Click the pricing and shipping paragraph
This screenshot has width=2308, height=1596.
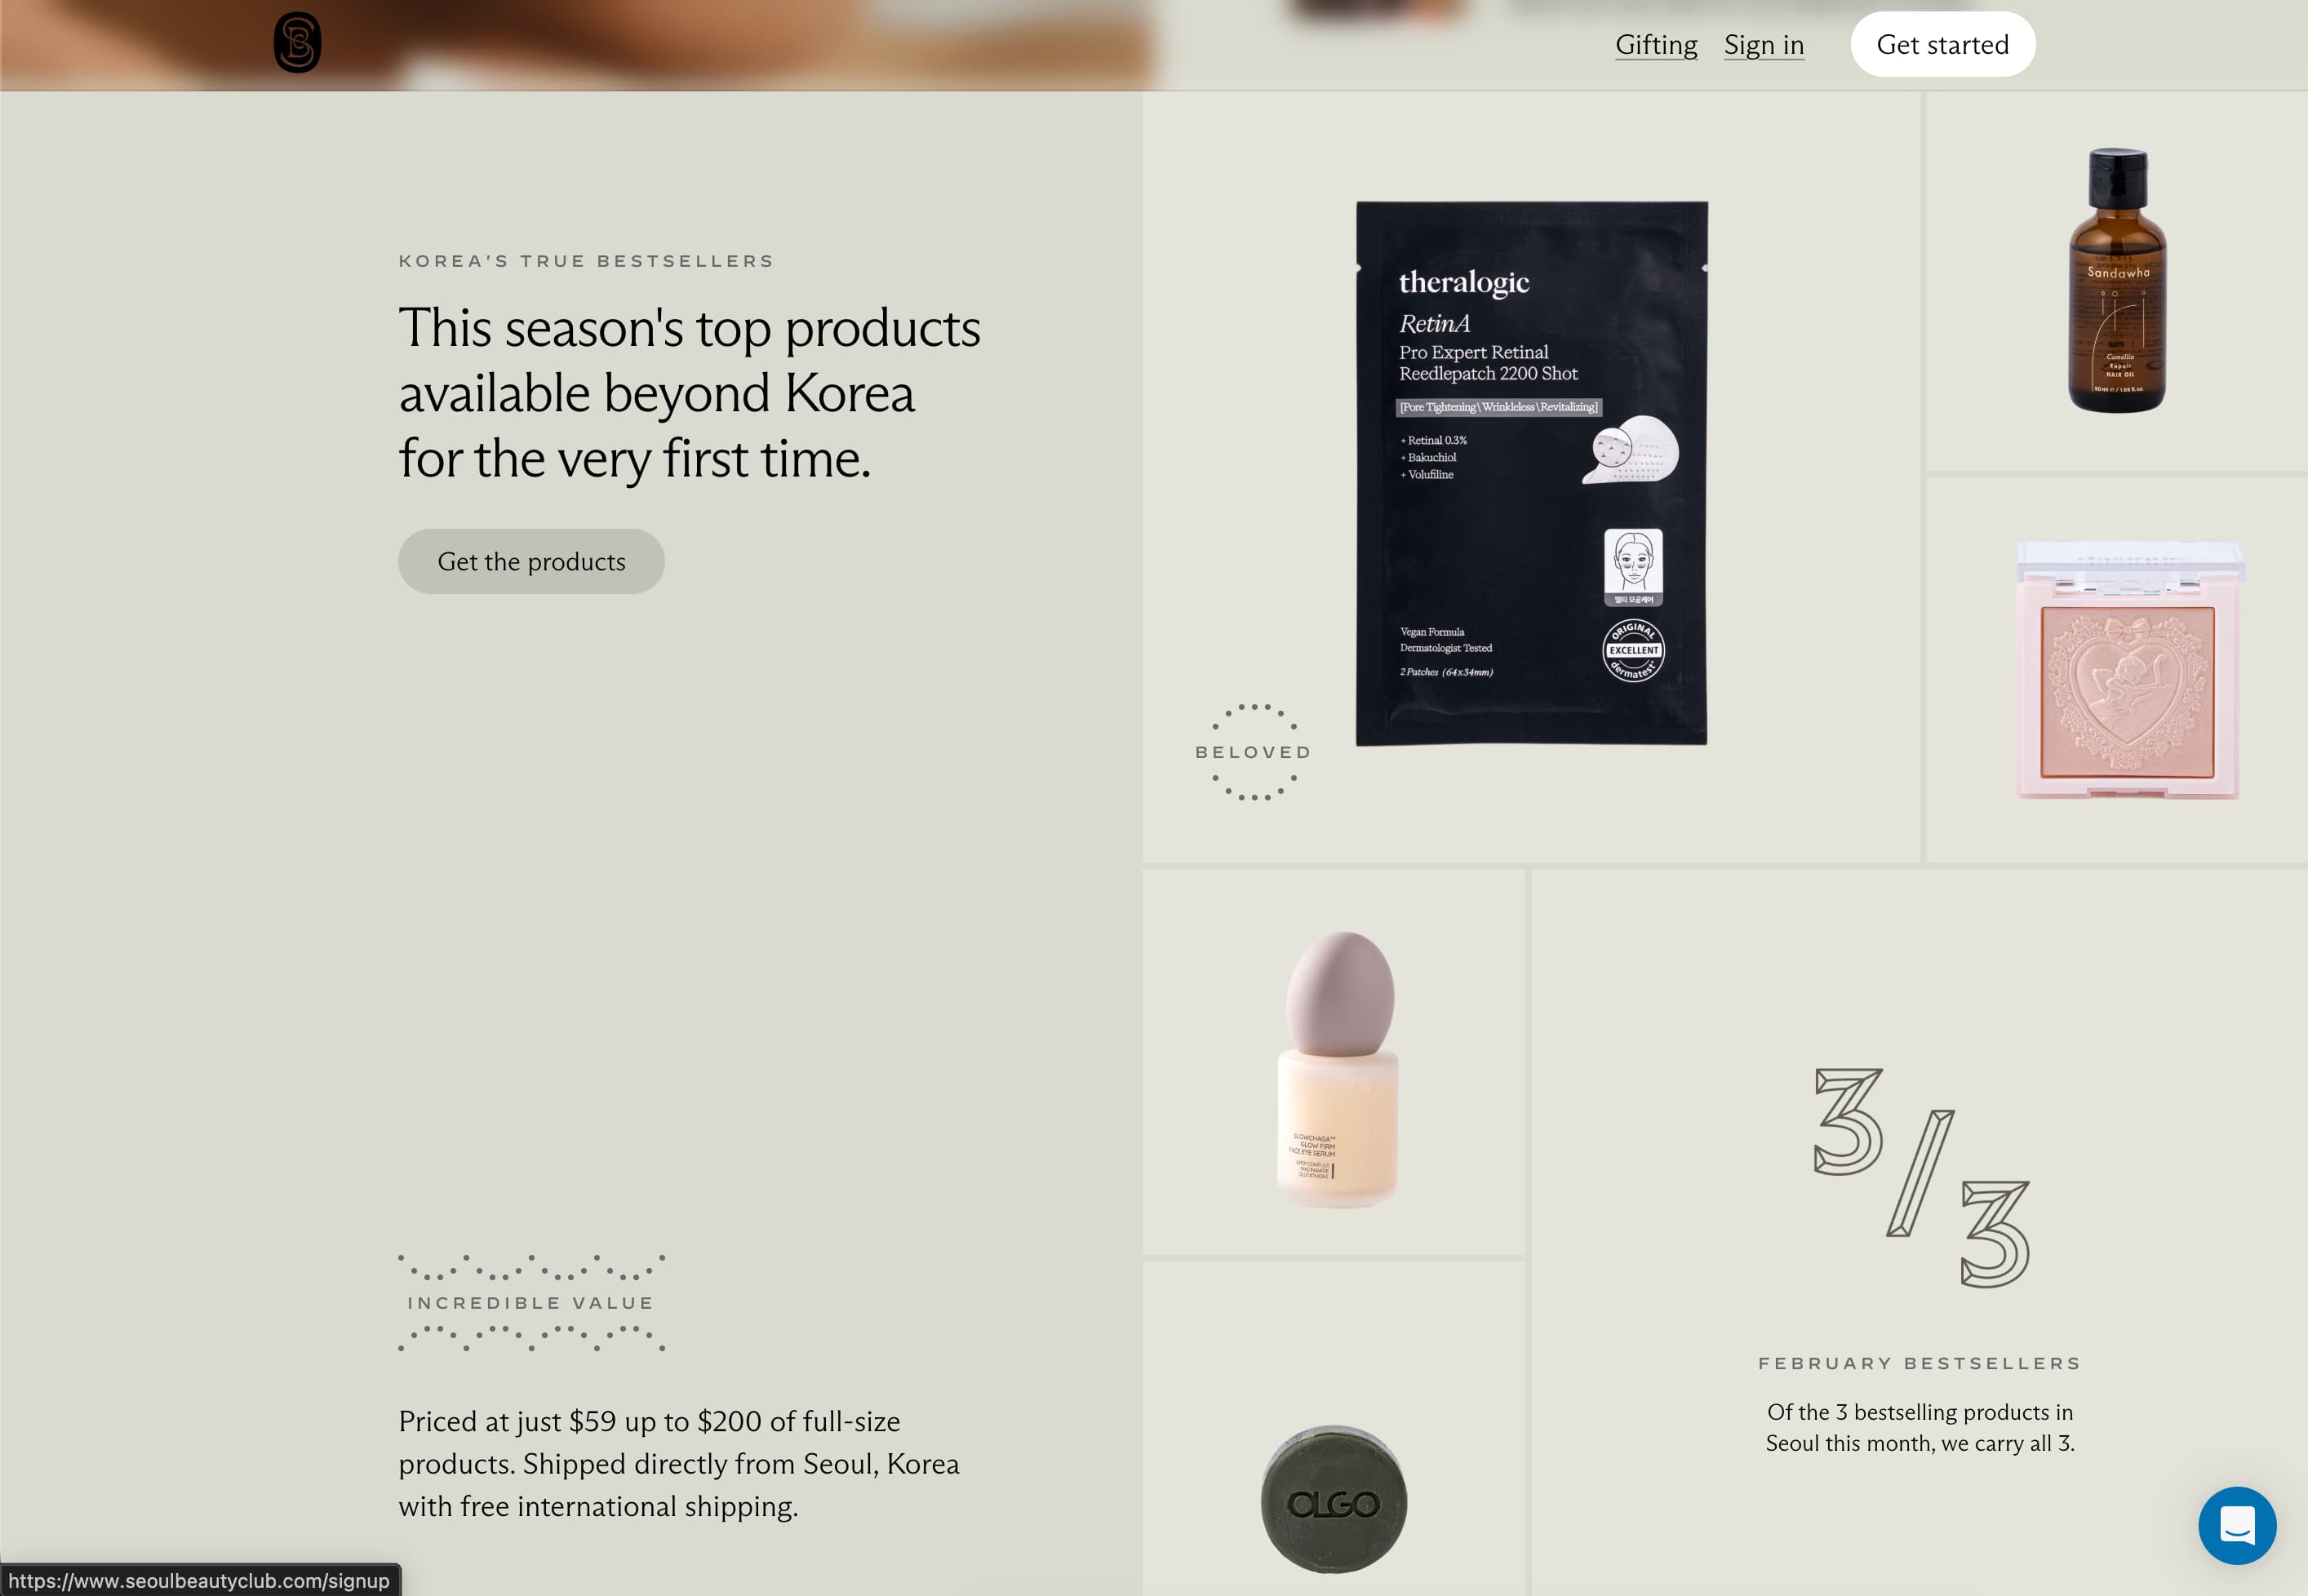(678, 1463)
